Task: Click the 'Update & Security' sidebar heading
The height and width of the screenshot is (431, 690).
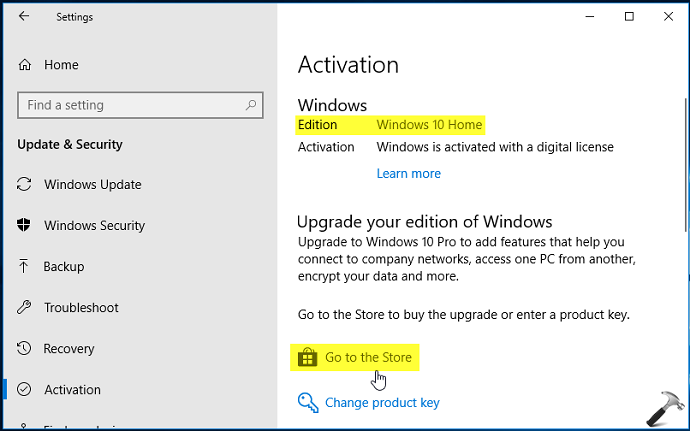Action: [70, 144]
